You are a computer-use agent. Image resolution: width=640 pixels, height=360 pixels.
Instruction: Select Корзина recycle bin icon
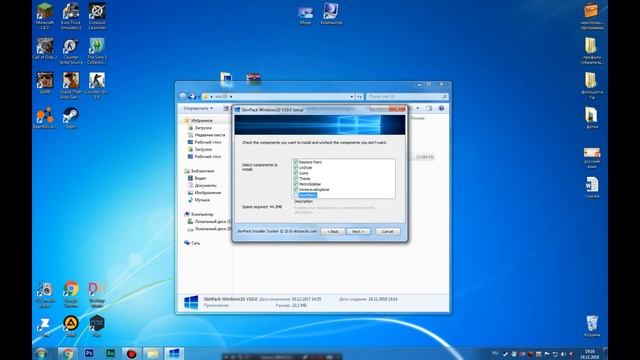pos(592,326)
